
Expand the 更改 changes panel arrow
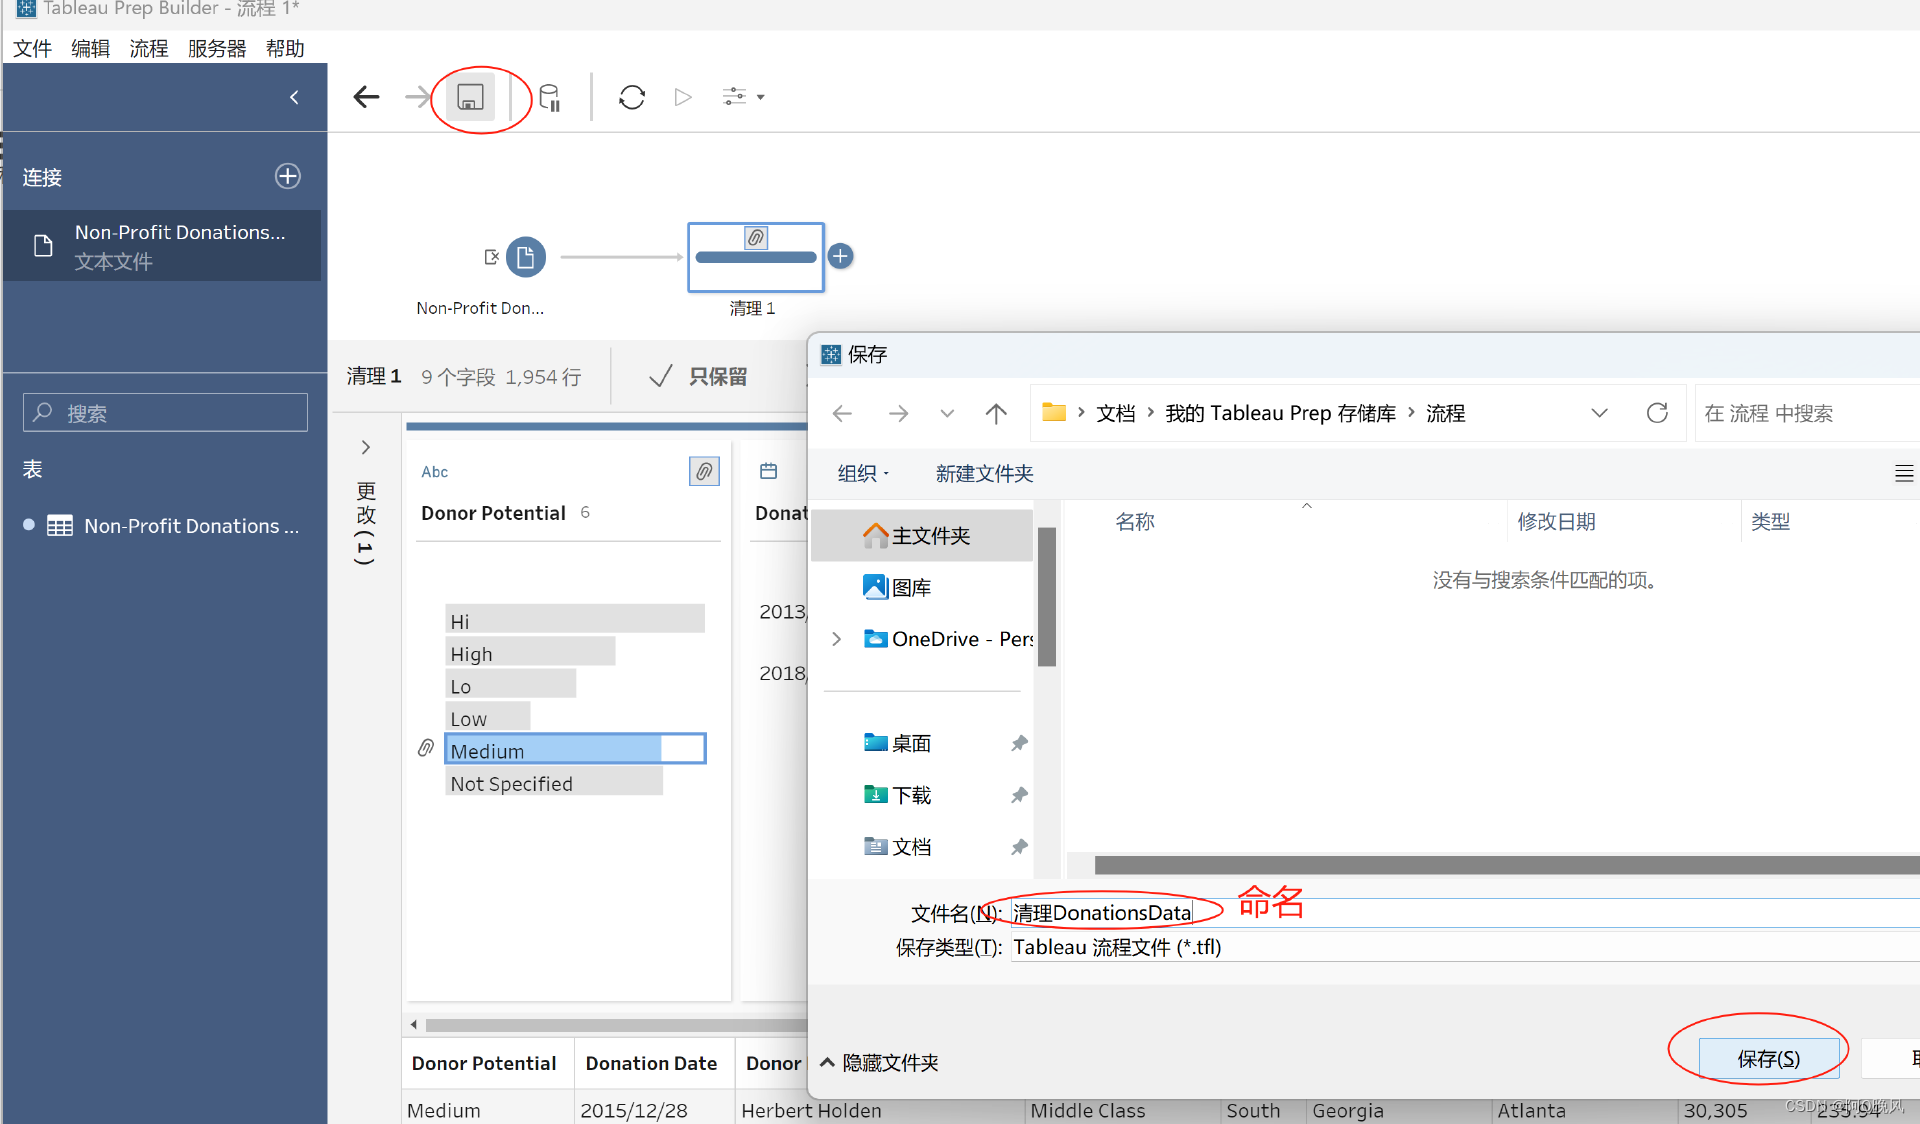coord(366,447)
